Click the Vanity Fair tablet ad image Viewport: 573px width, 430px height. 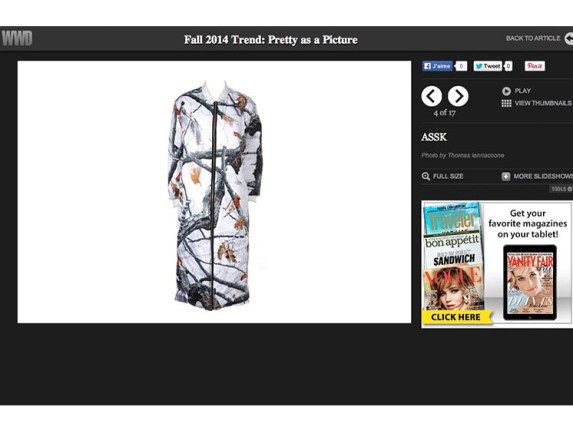pyautogui.click(x=530, y=283)
